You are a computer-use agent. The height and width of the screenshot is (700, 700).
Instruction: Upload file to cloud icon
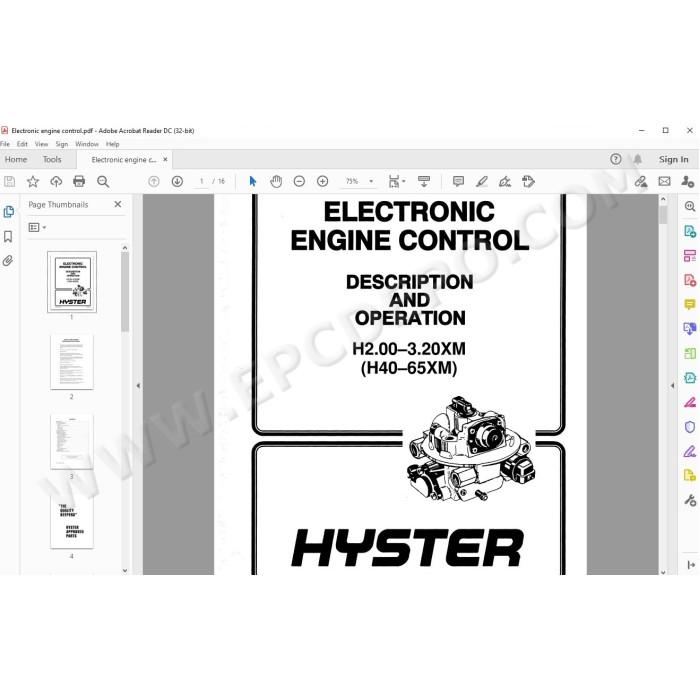[56, 181]
